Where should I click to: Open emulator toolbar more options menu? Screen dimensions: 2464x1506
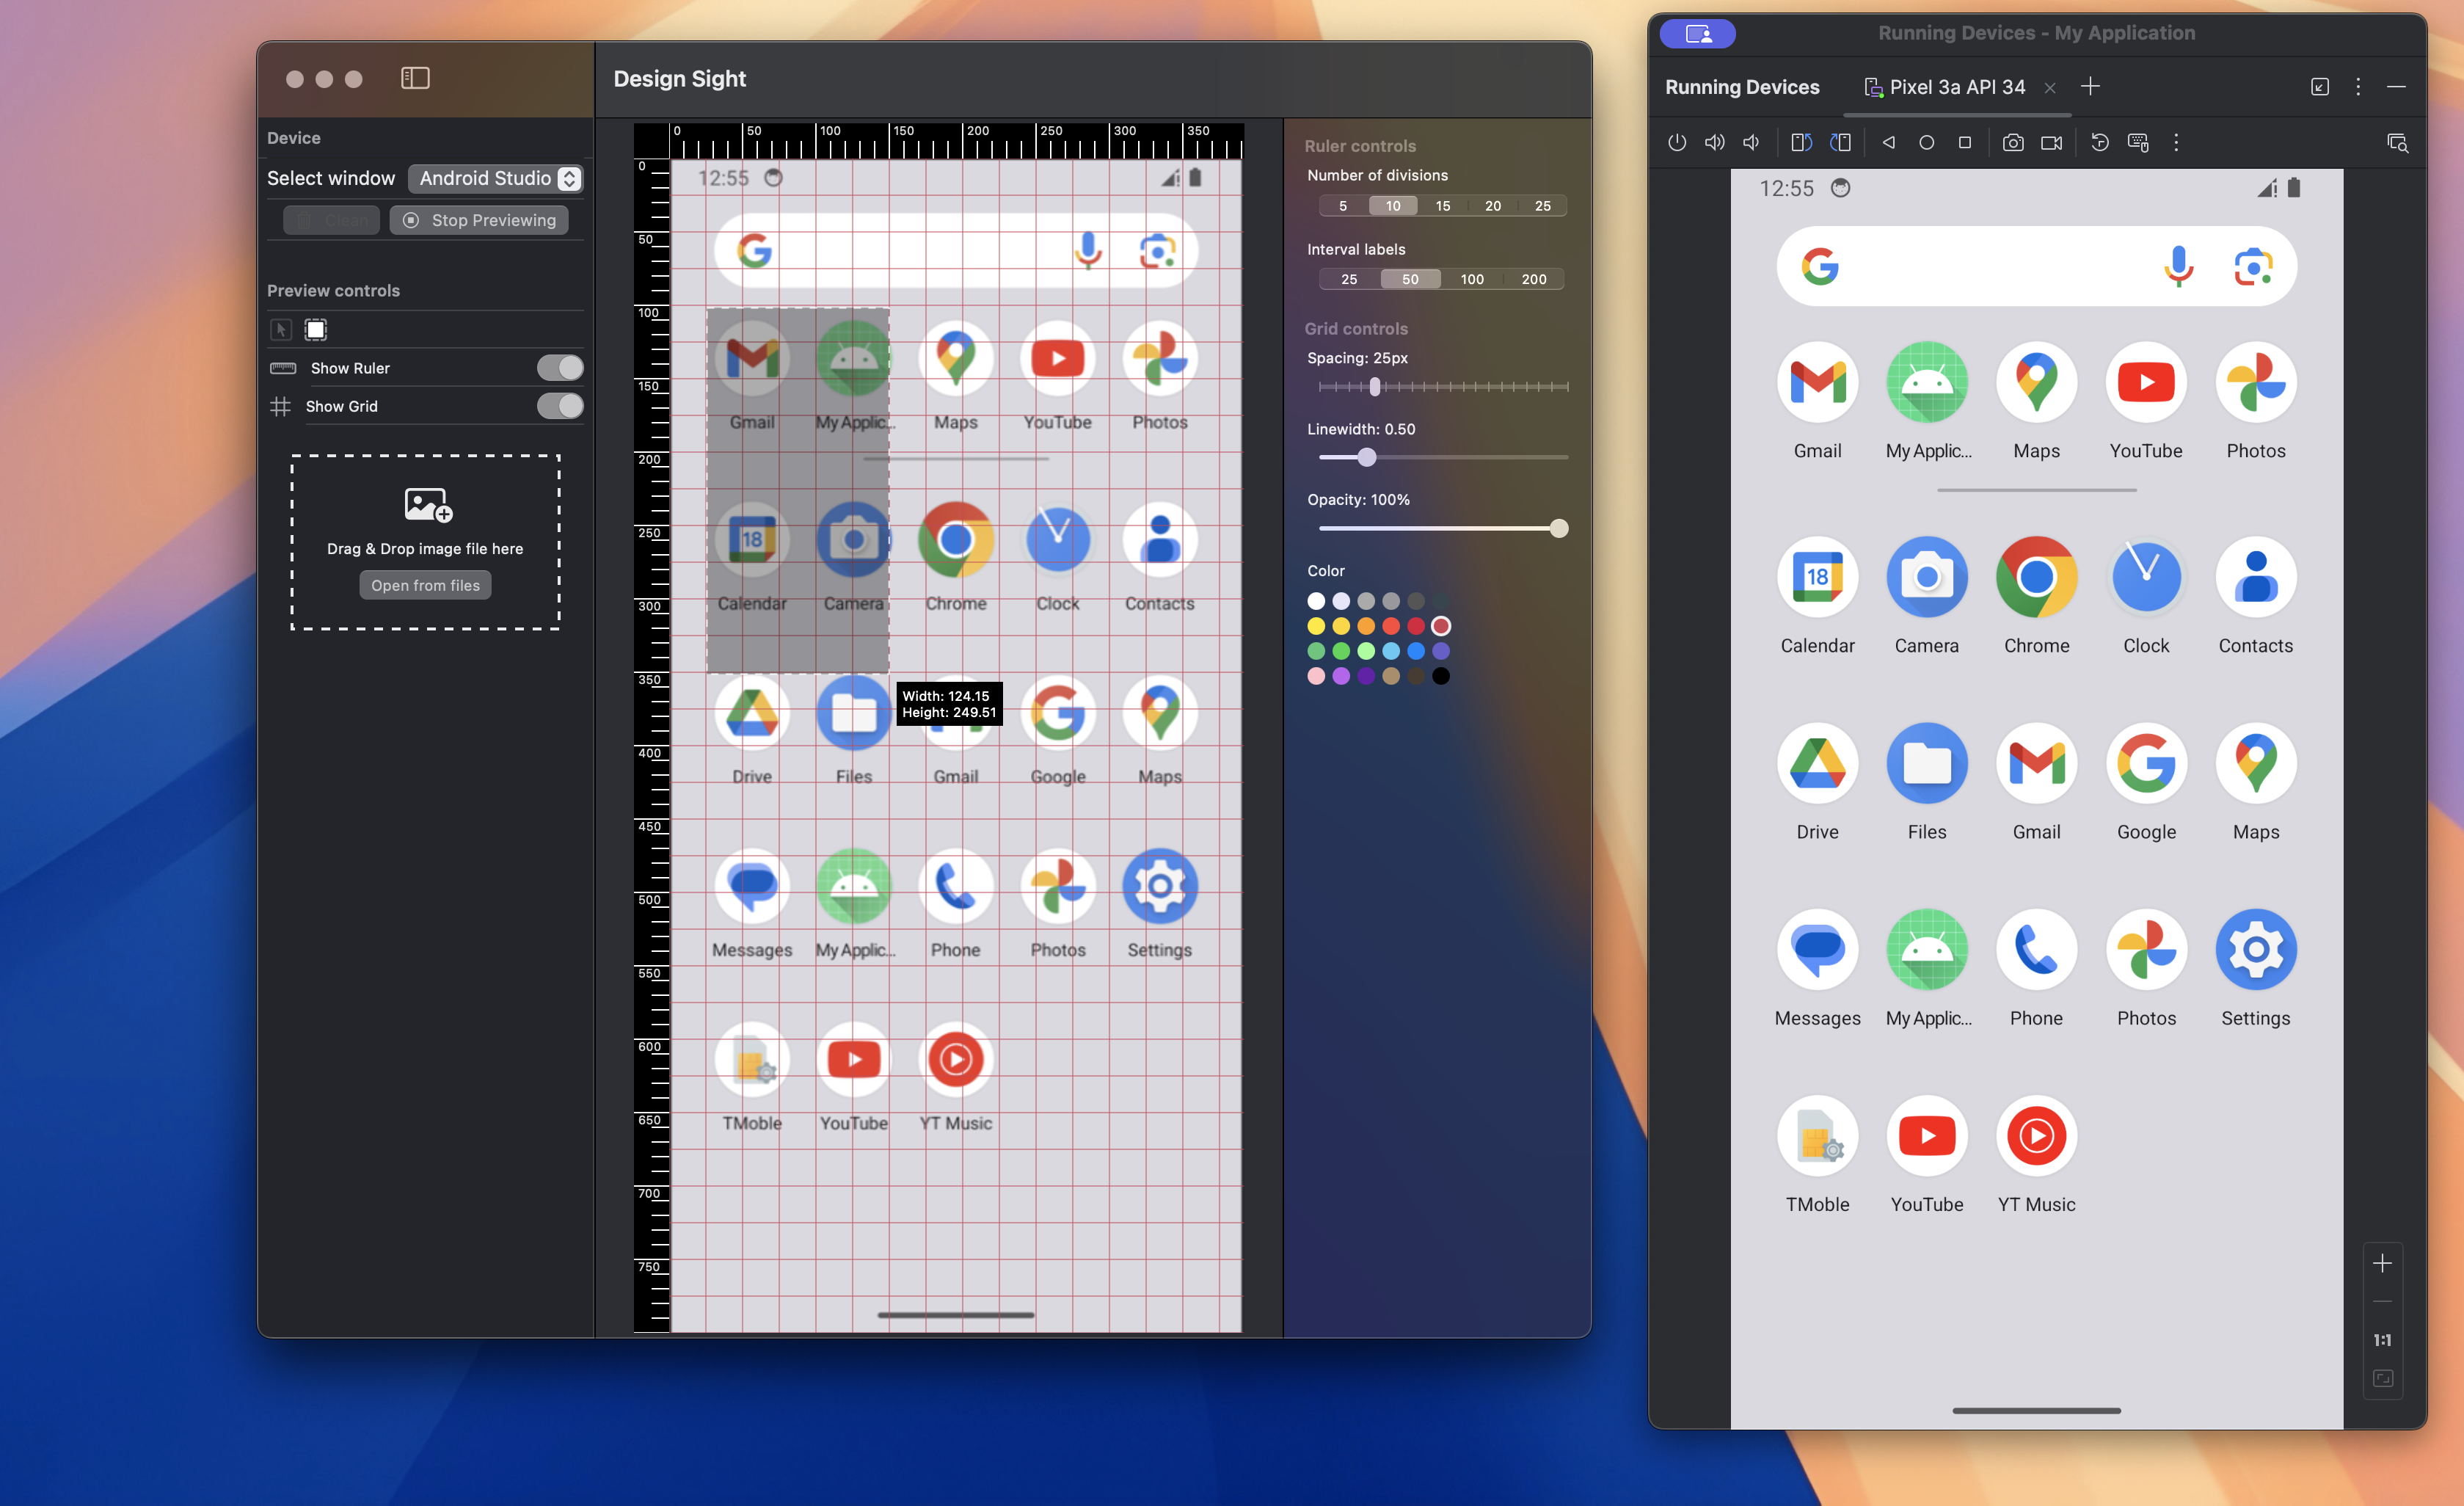[x=2176, y=142]
